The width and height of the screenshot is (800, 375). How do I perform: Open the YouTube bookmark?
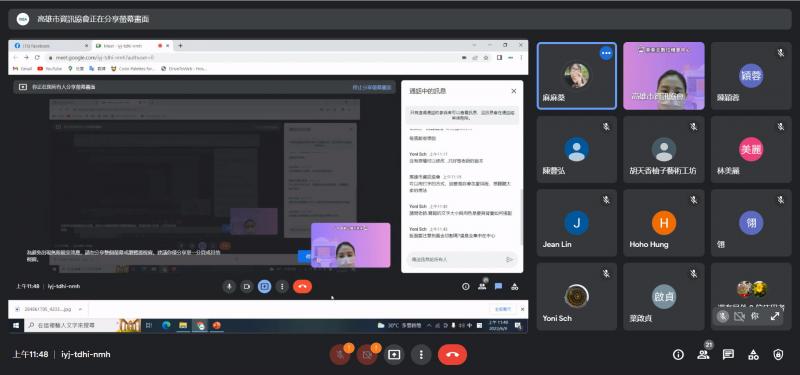tap(49, 68)
